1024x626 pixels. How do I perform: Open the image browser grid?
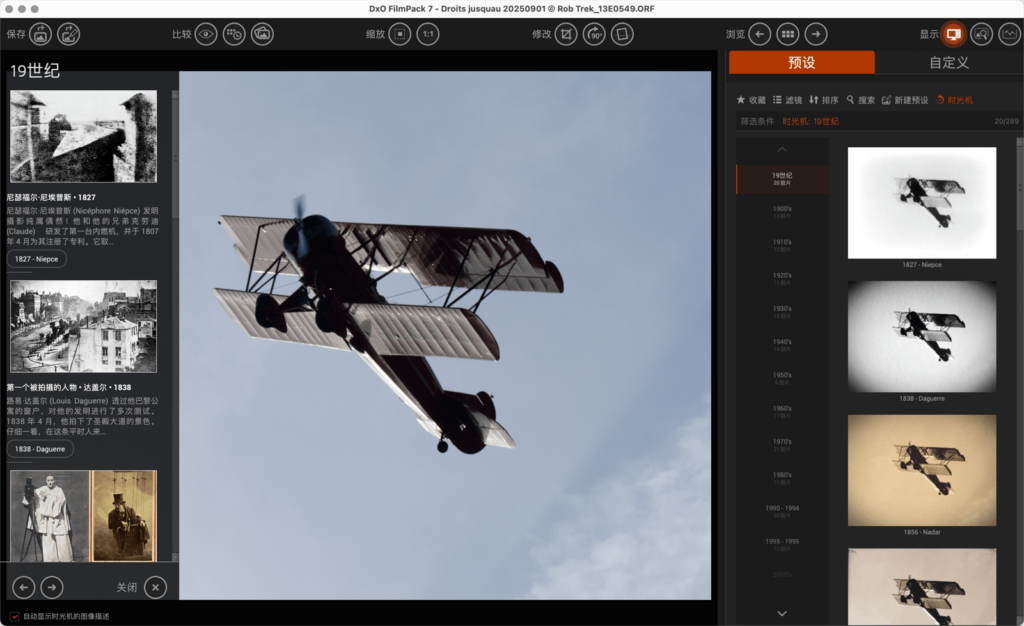(x=788, y=34)
